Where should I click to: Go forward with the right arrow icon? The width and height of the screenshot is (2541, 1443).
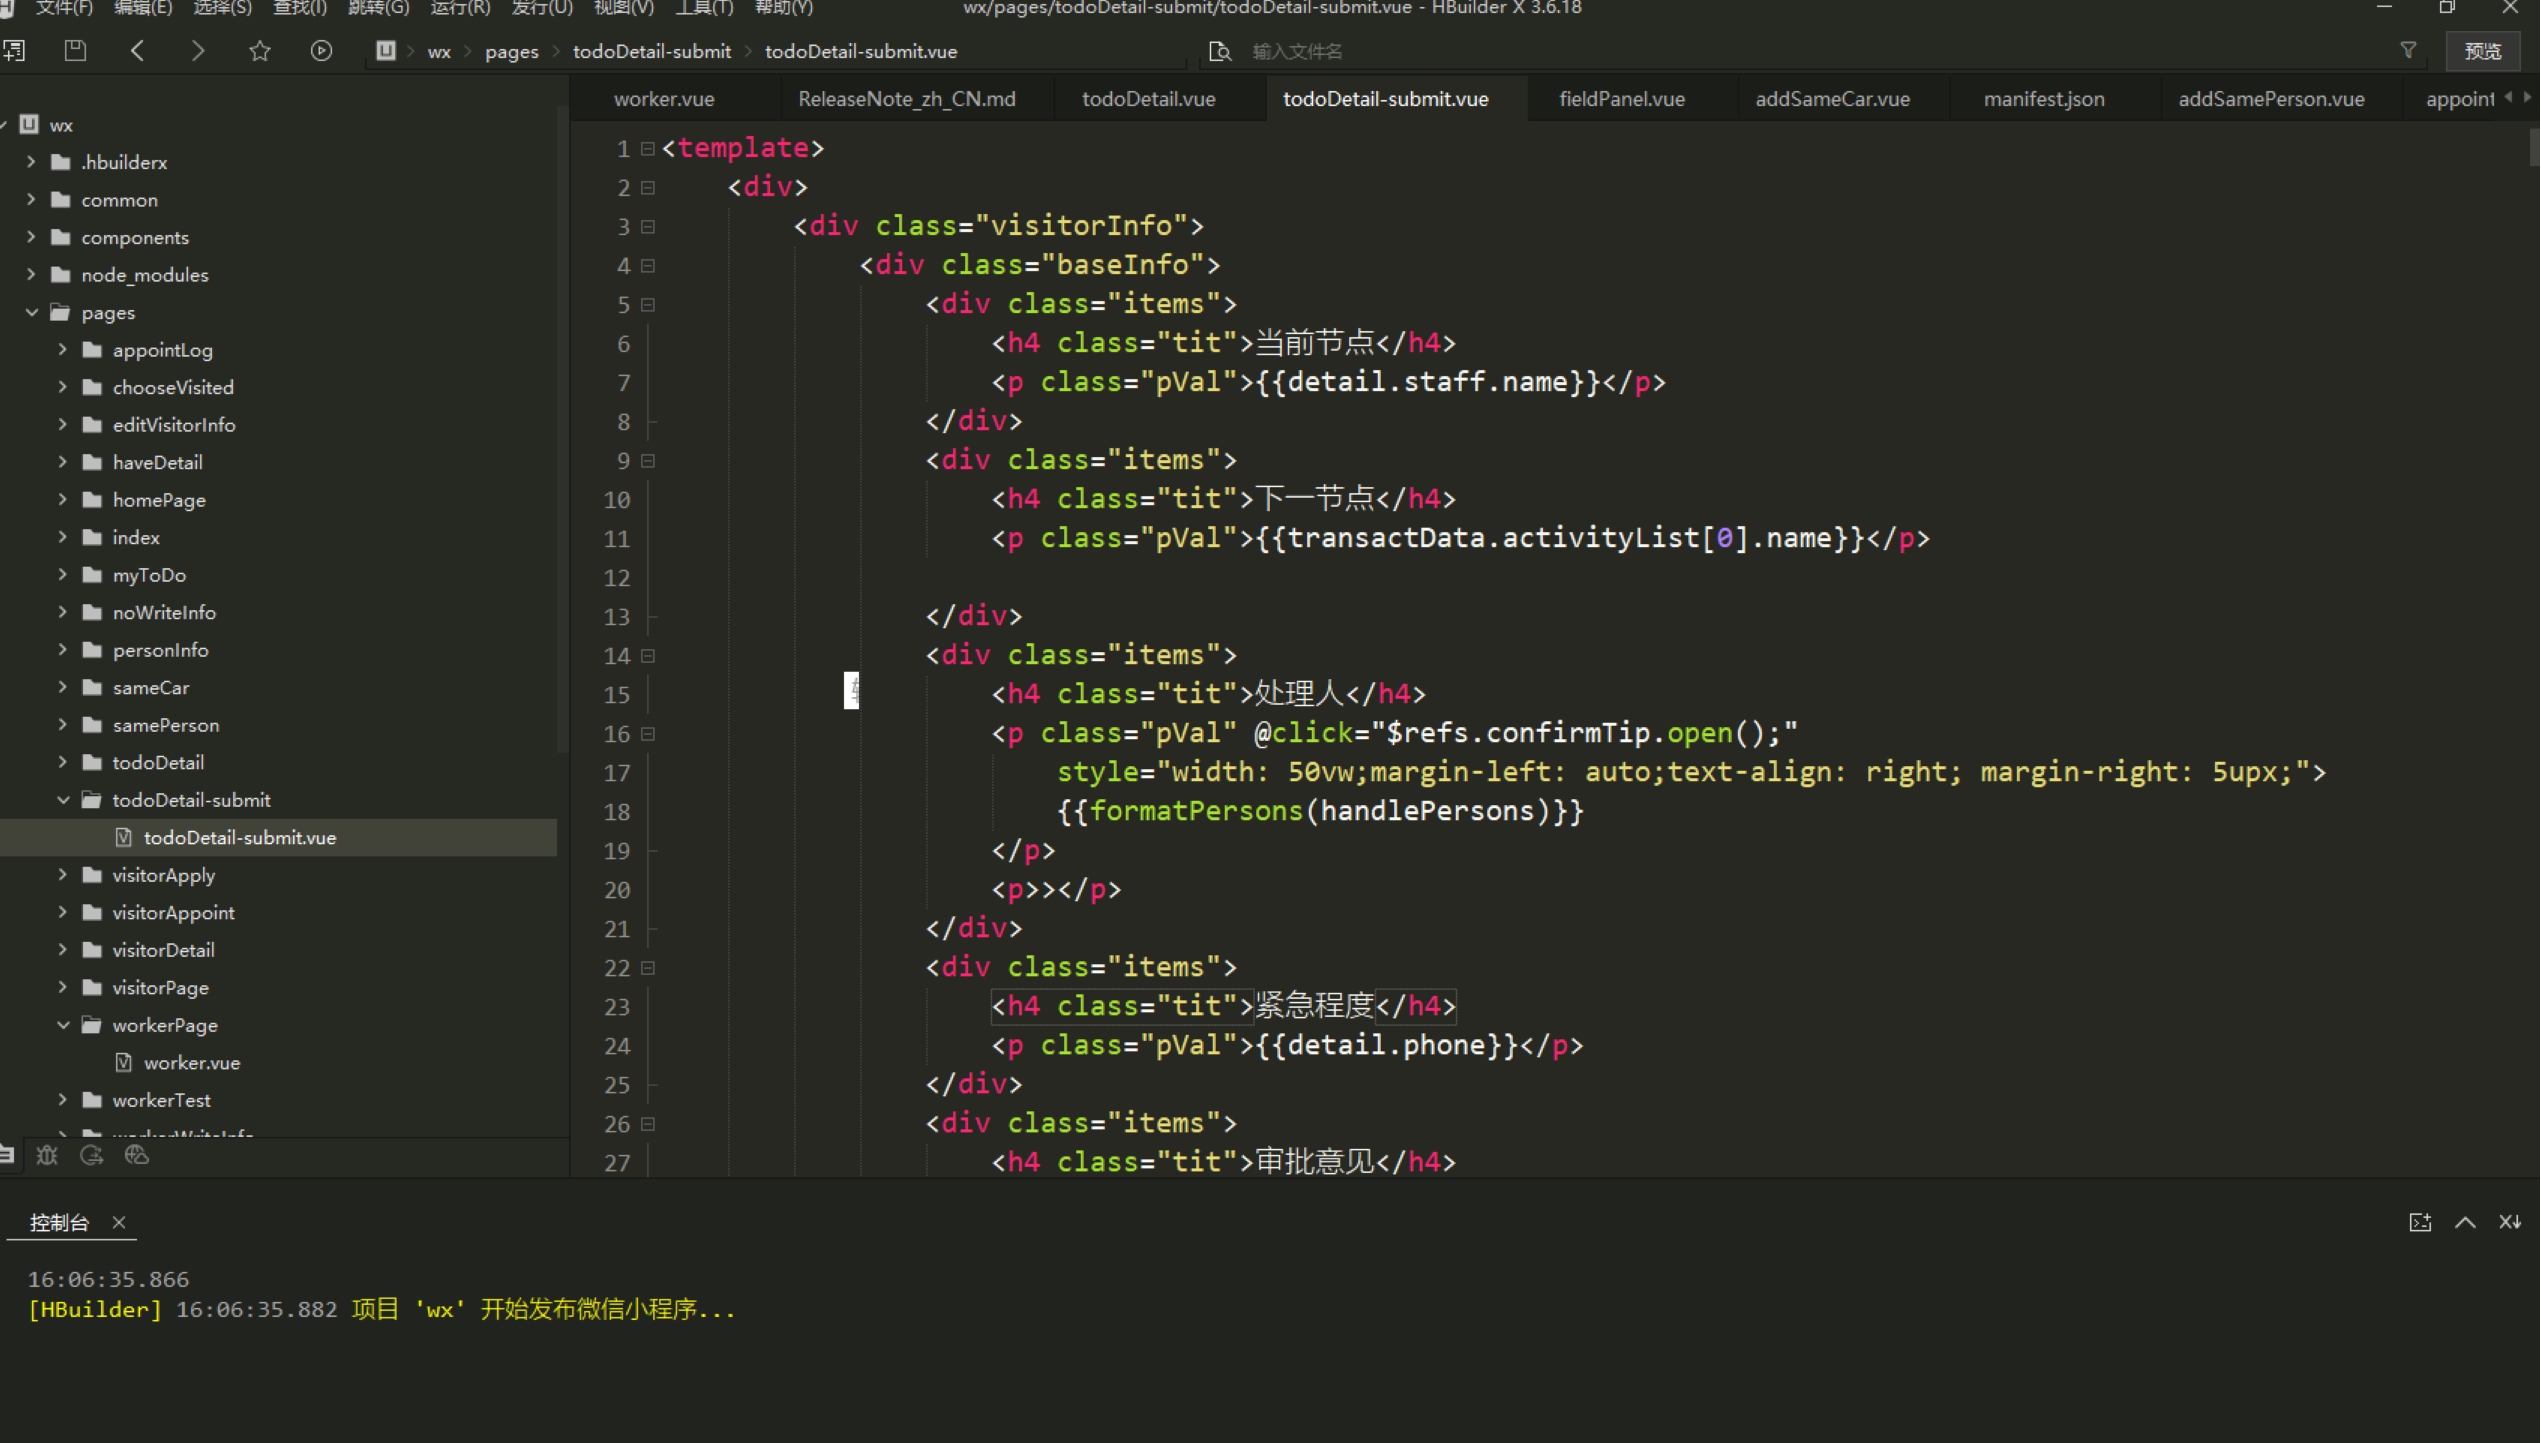198,50
